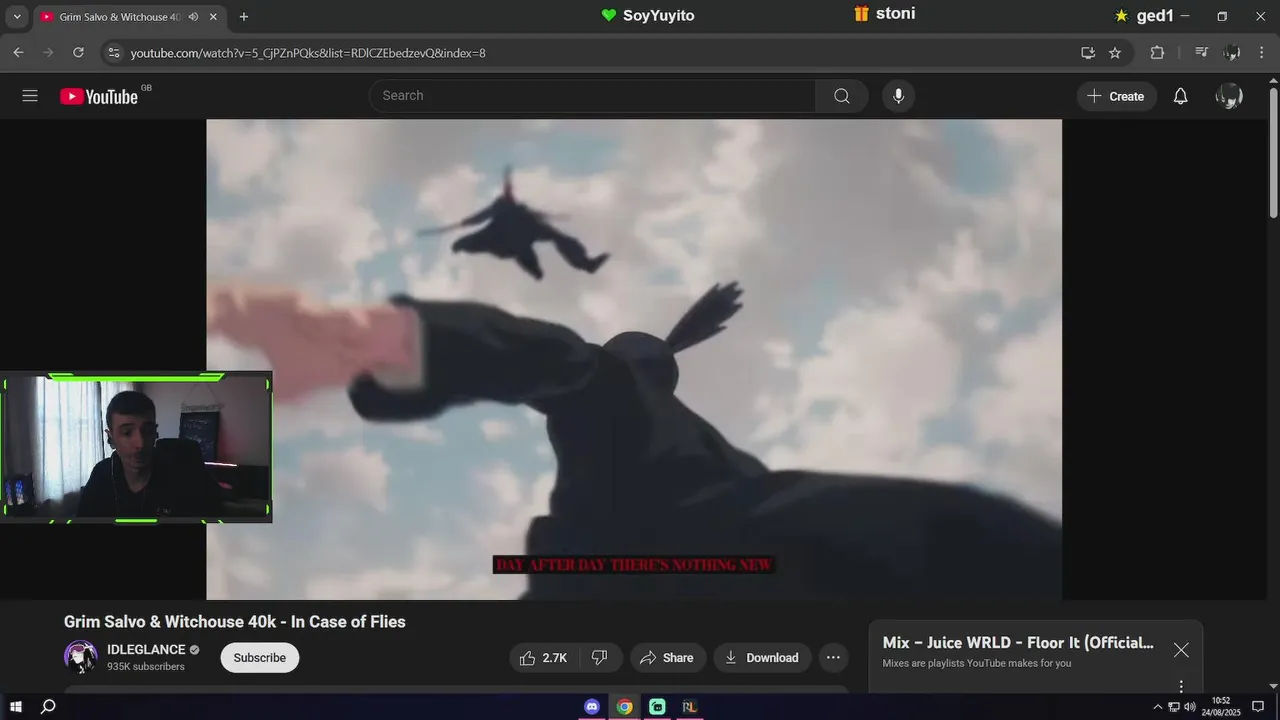Image resolution: width=1280 pixels, height=720 pixels.
Task: Go back in Chrome
Action: click(x=18, y=52)
